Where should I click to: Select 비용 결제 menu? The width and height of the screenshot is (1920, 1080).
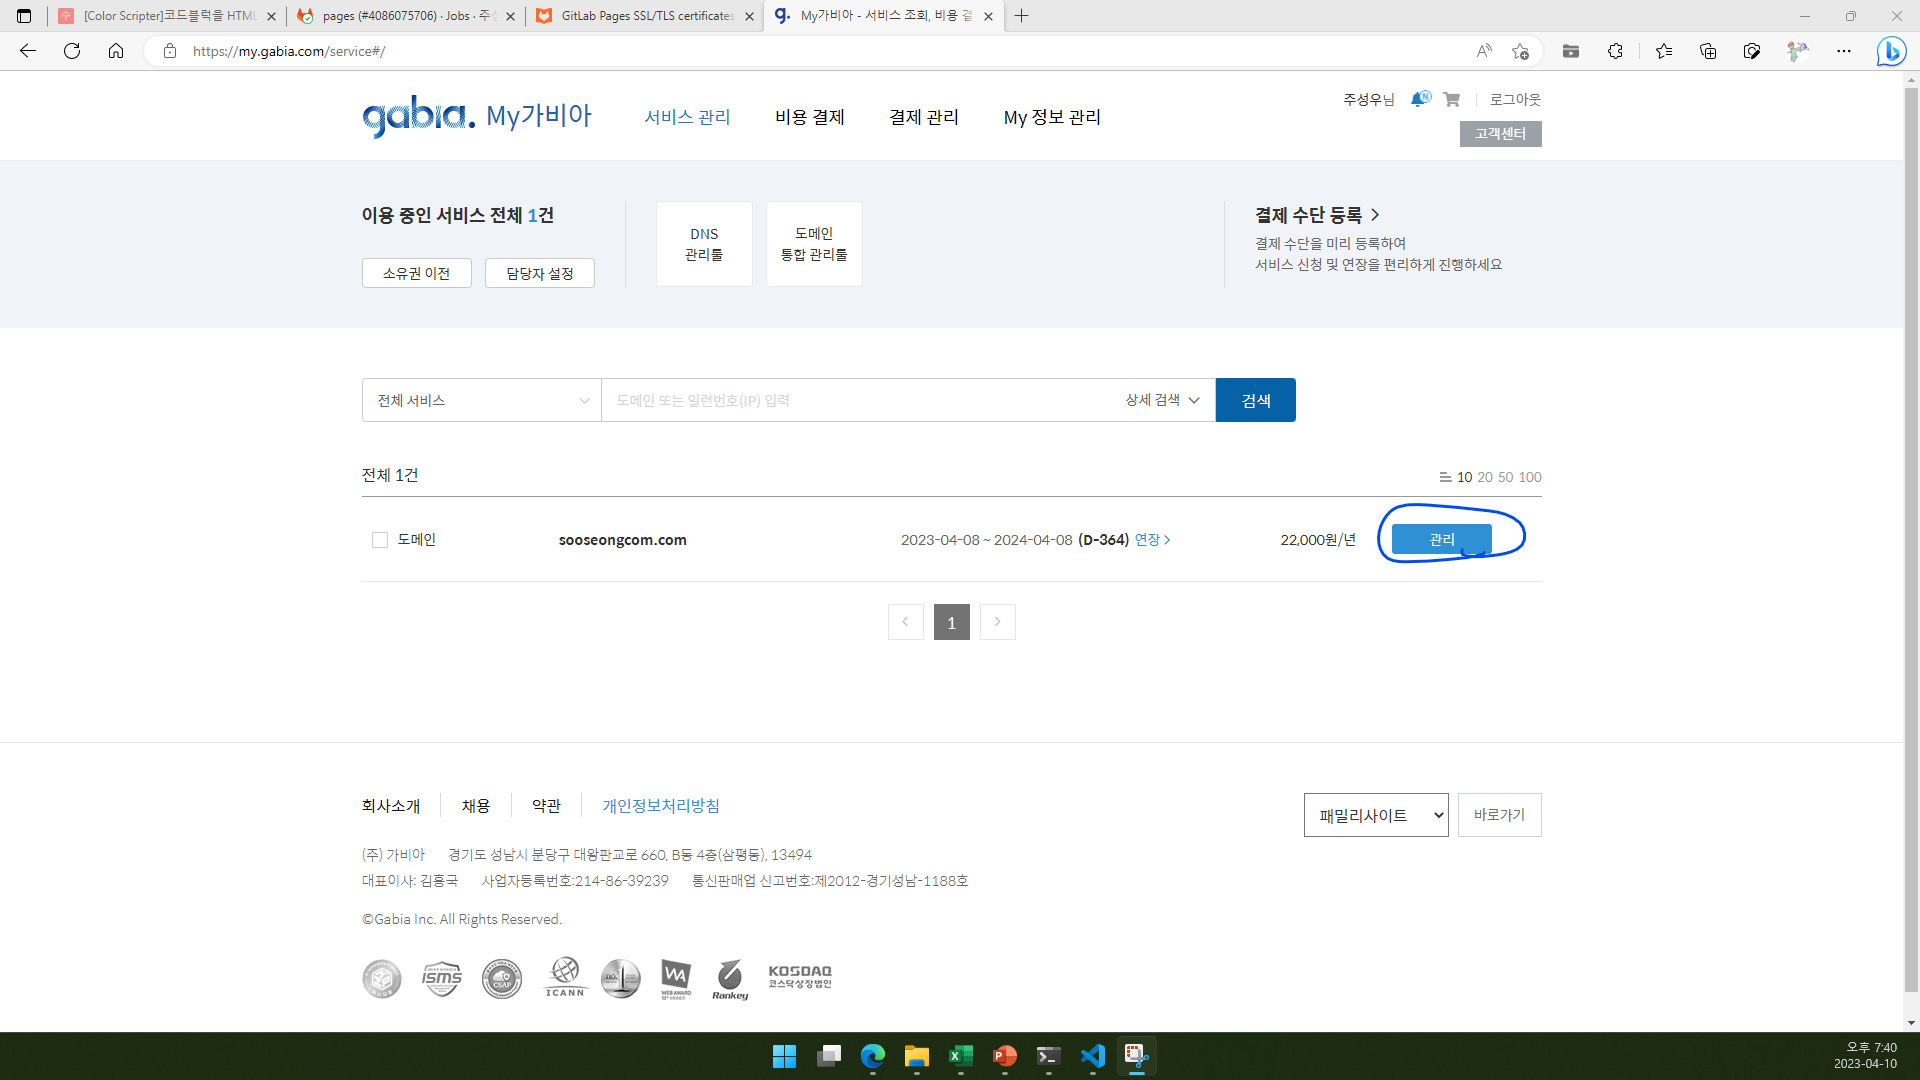tap(810, 117)
